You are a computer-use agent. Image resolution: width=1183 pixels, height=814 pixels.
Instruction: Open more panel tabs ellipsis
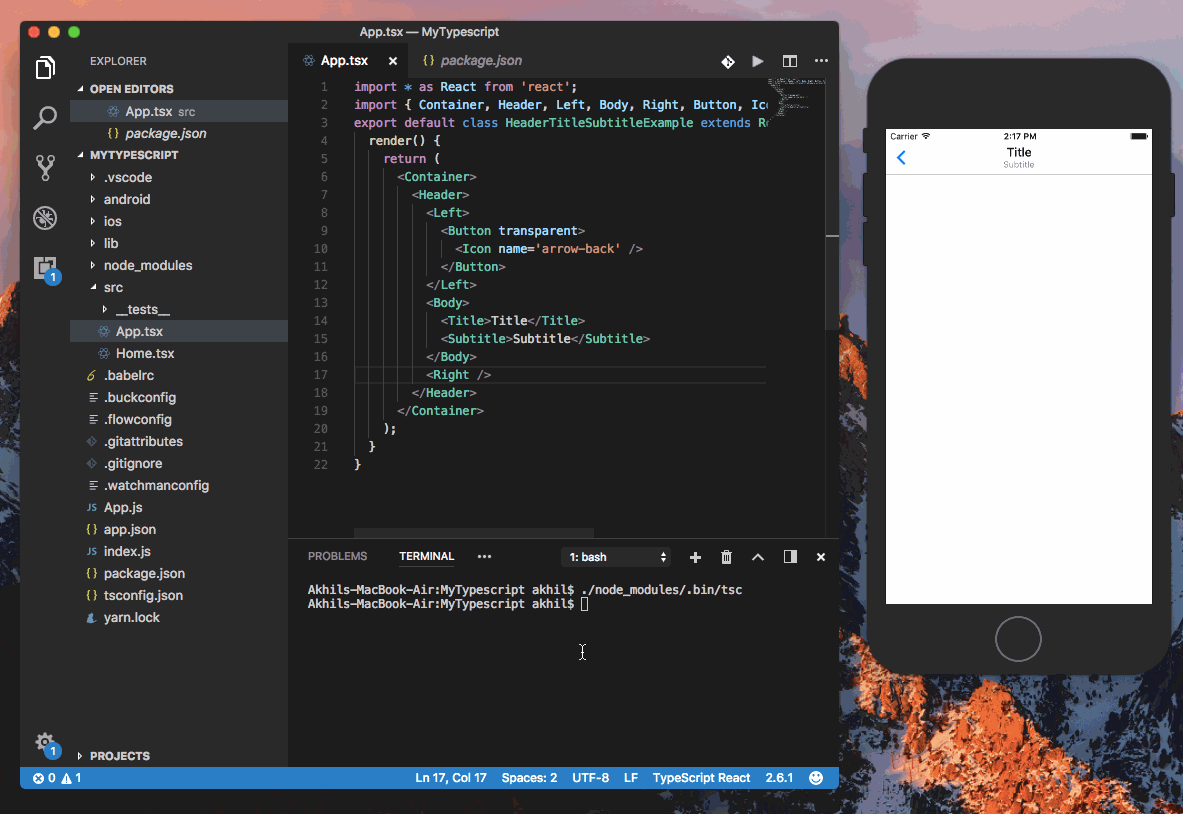(484, 557)
